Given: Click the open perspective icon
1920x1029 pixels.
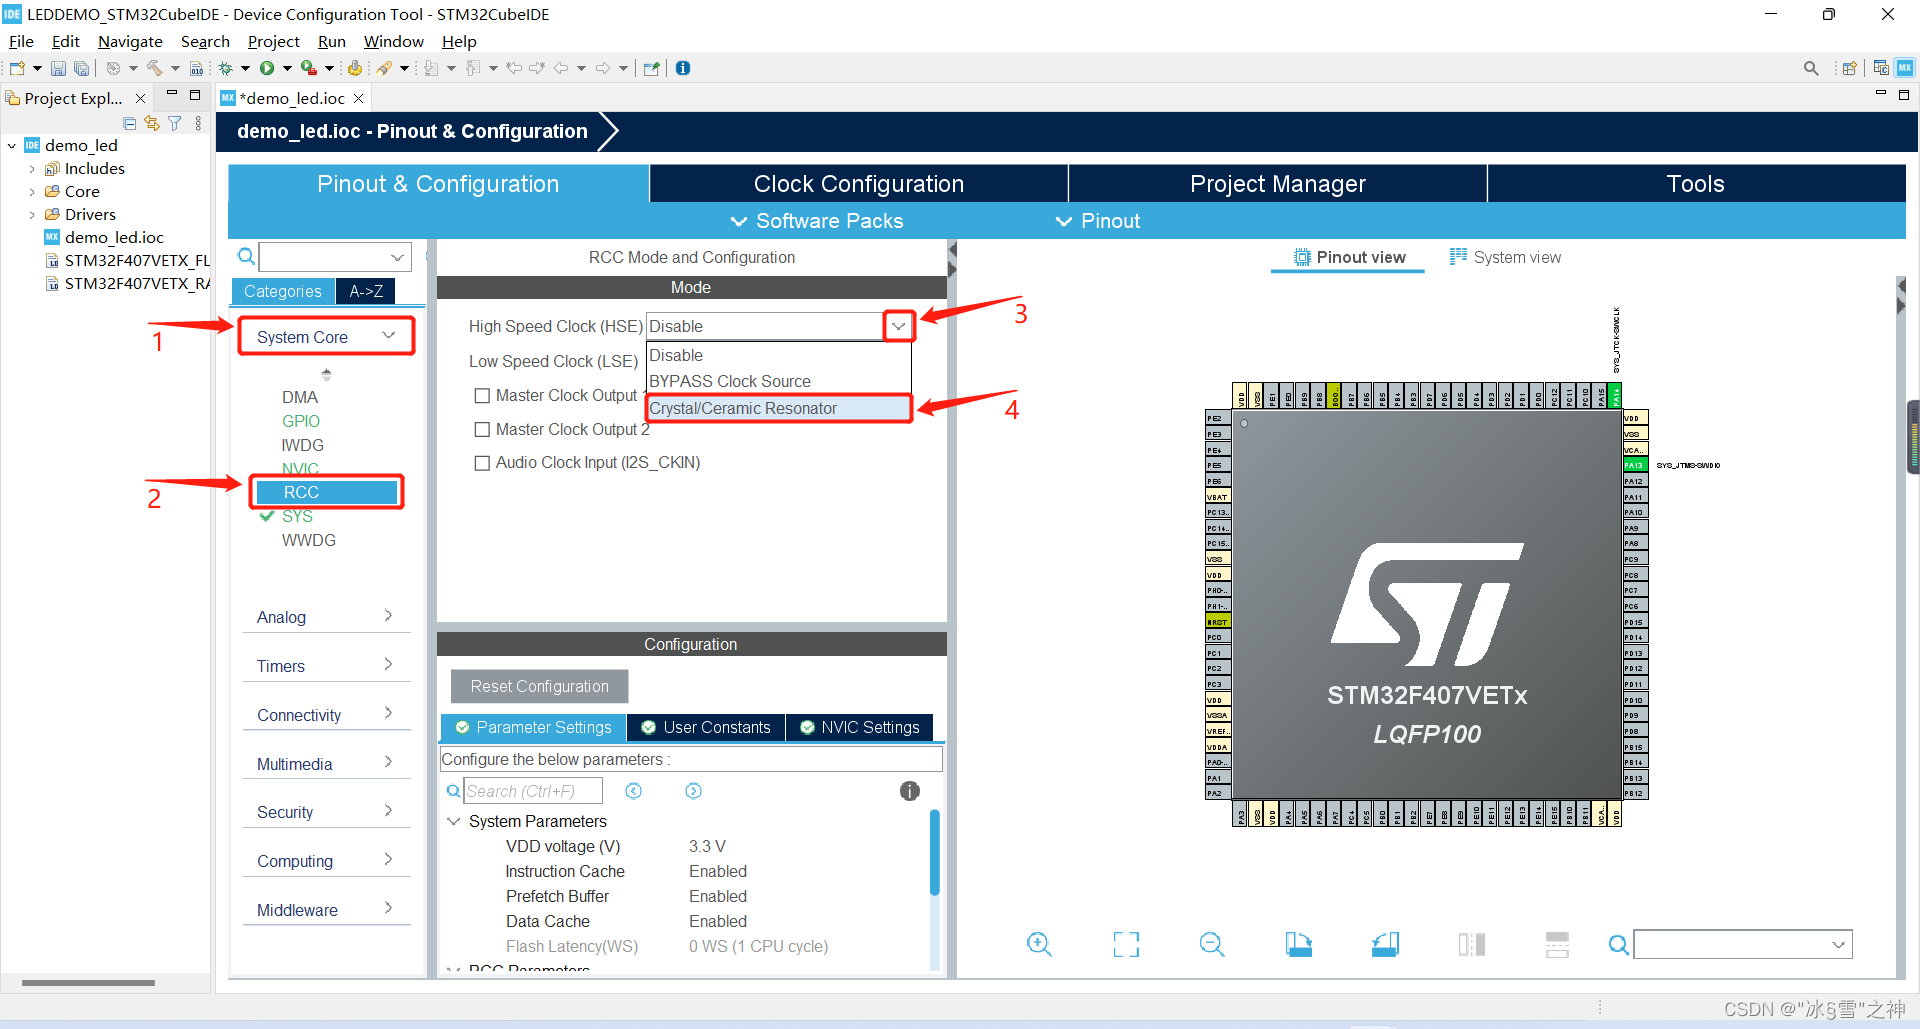Looking at the screenshot, I should 1849,68.
